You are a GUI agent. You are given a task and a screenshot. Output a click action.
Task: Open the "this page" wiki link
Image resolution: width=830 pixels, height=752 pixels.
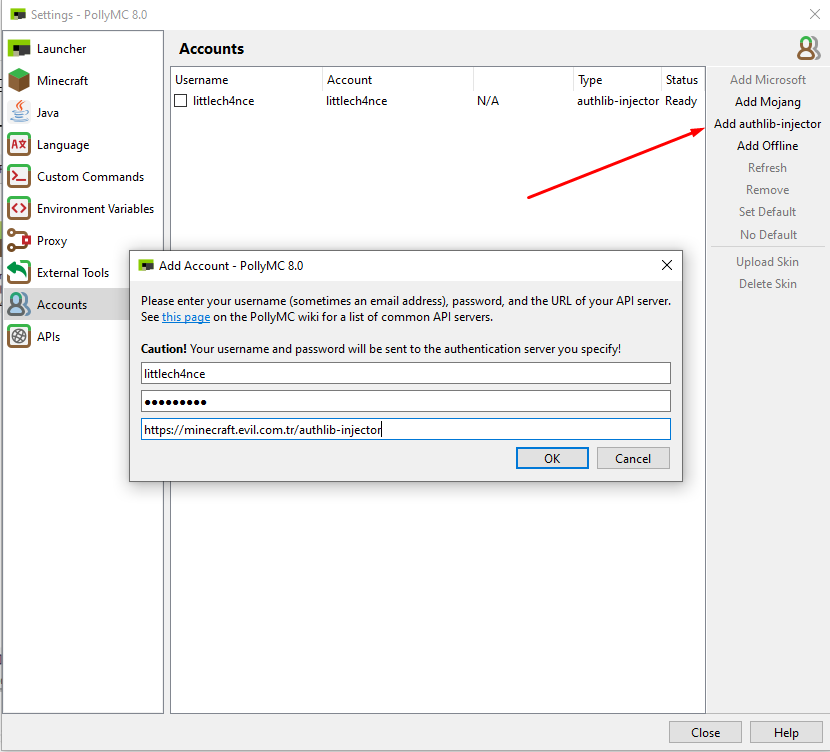tap(186, 317)
